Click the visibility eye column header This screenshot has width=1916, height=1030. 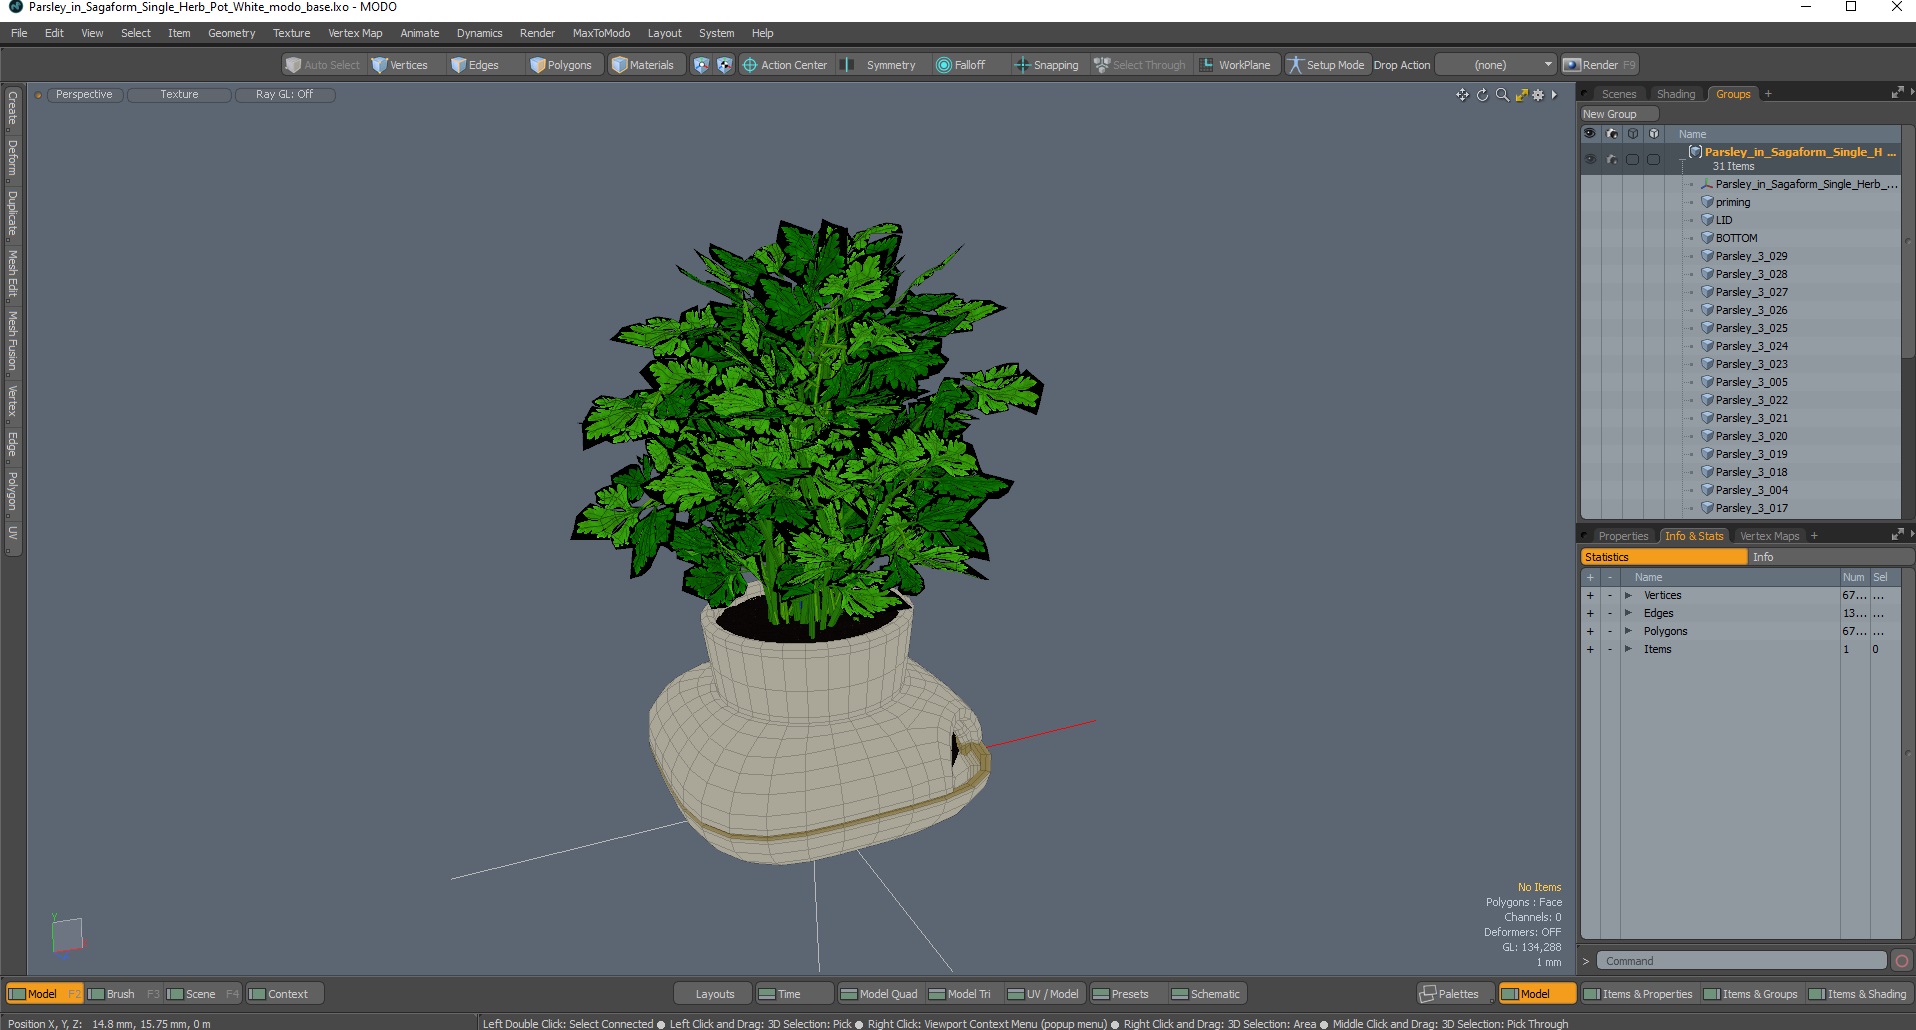pyautogui.click(x=1590, y=133)
